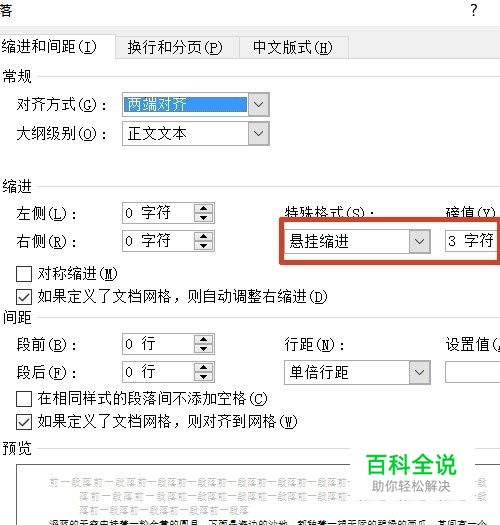Open the 对齐方式 dropdown arrow

(259, 104)
